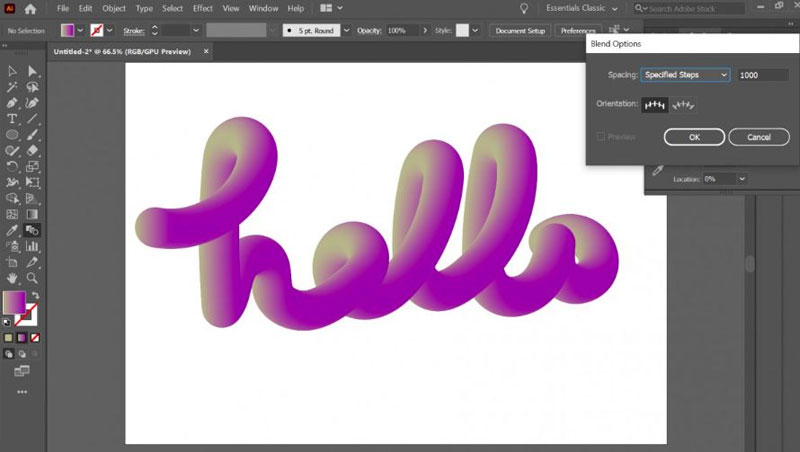The image size is (800, 452).
Task: Open the stroke color dropdown in control bar
Action: pos(110,31)
